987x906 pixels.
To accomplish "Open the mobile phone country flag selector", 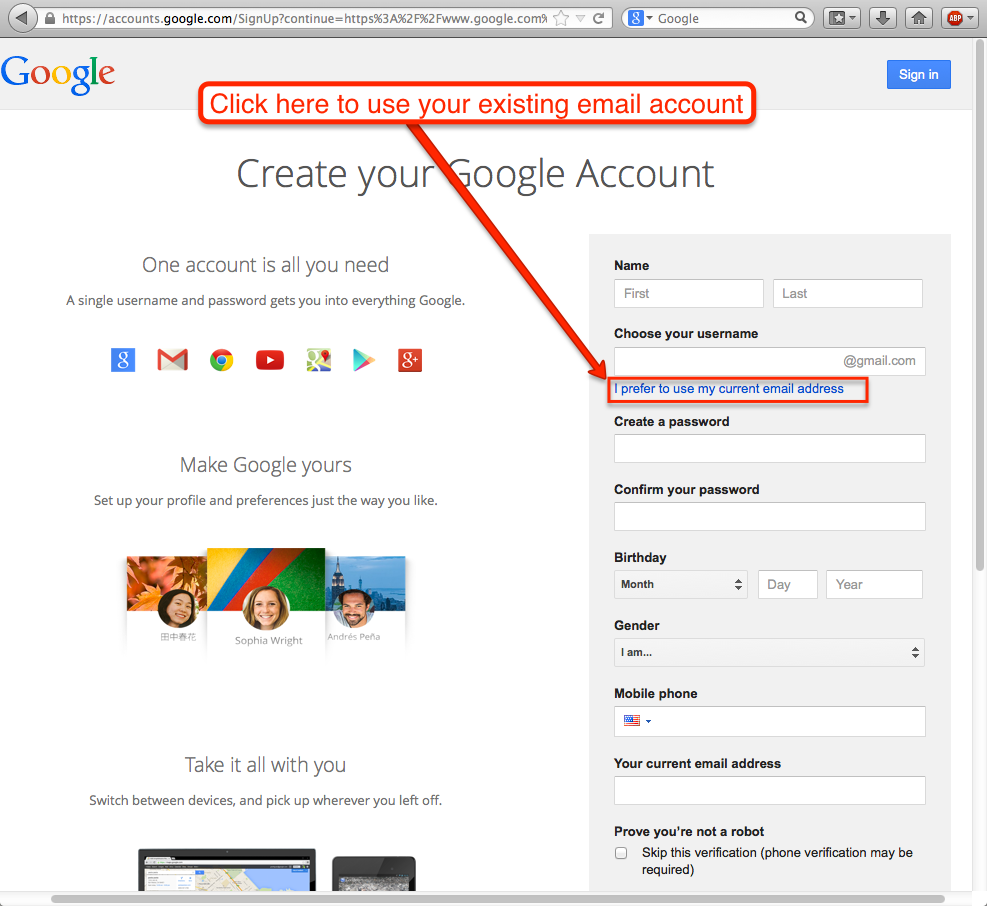I will pos(637,721).
